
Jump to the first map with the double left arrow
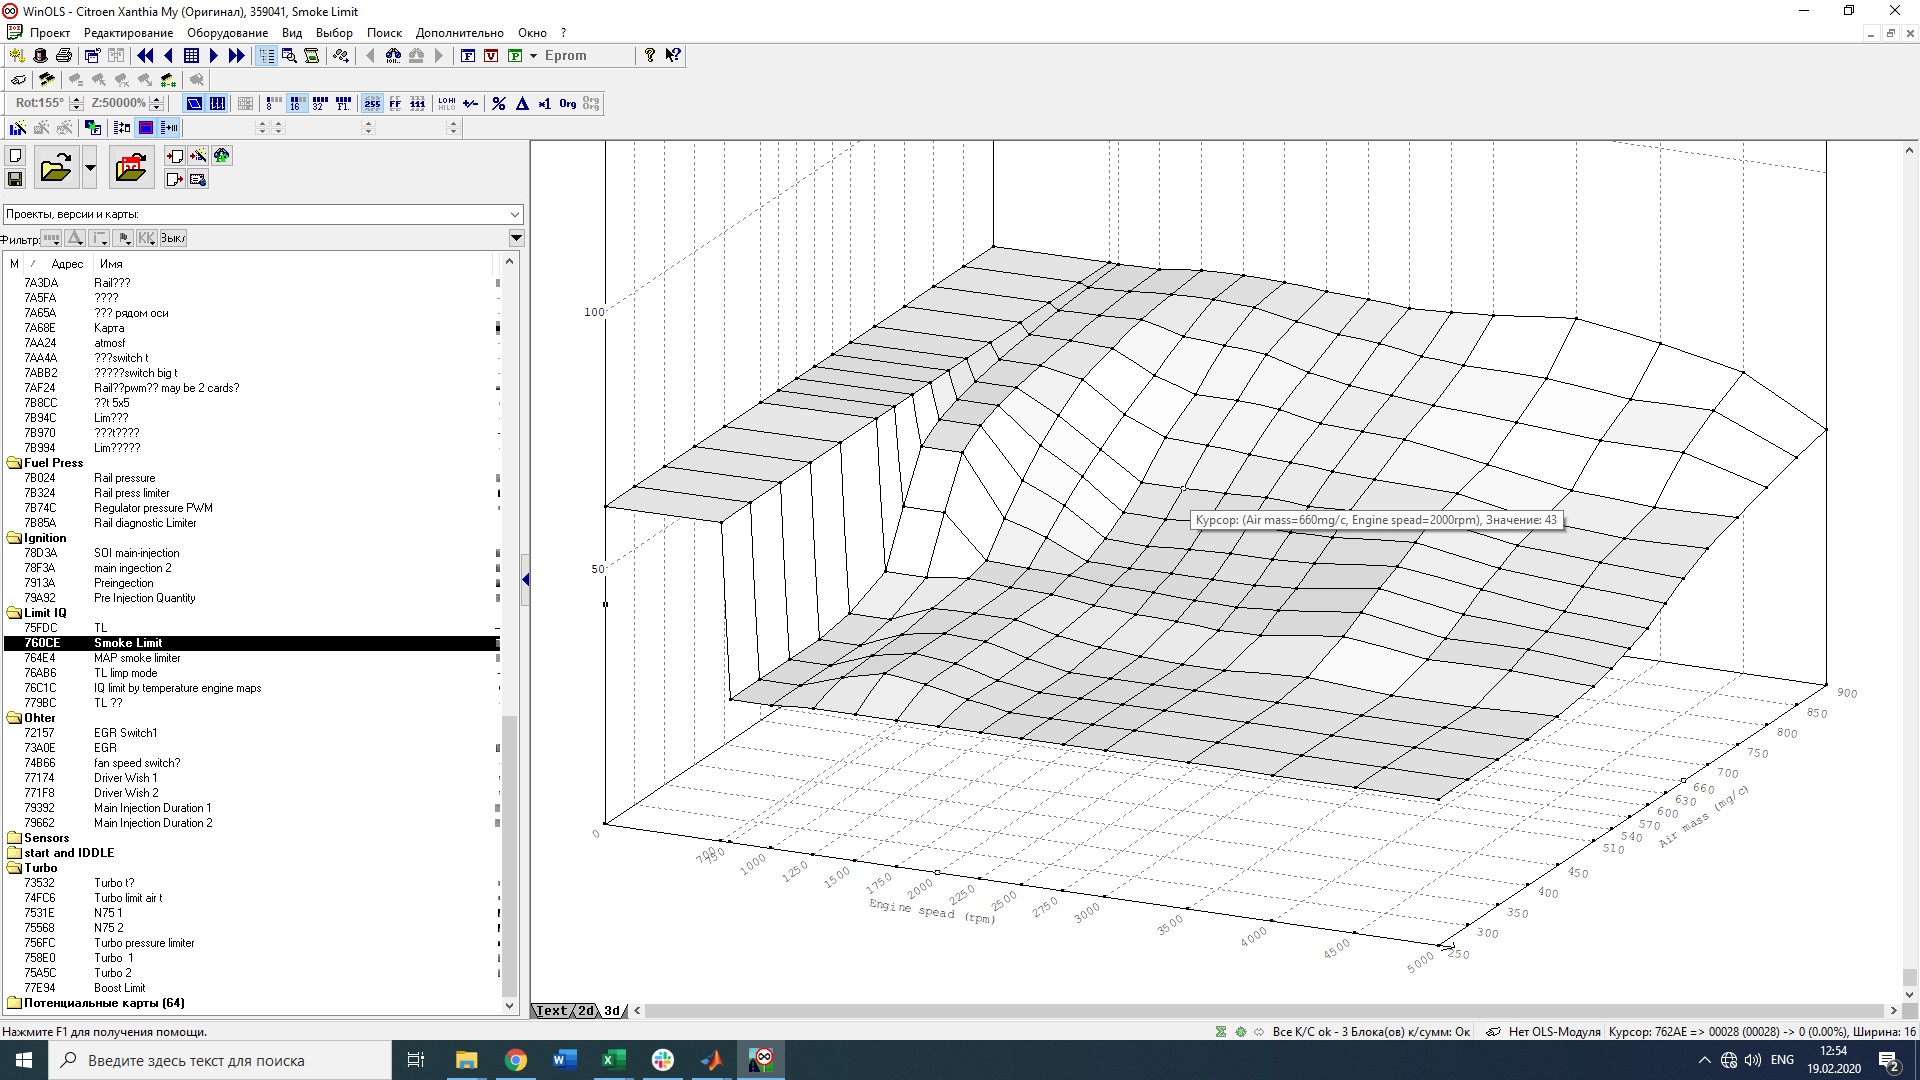tap(146, 56)
